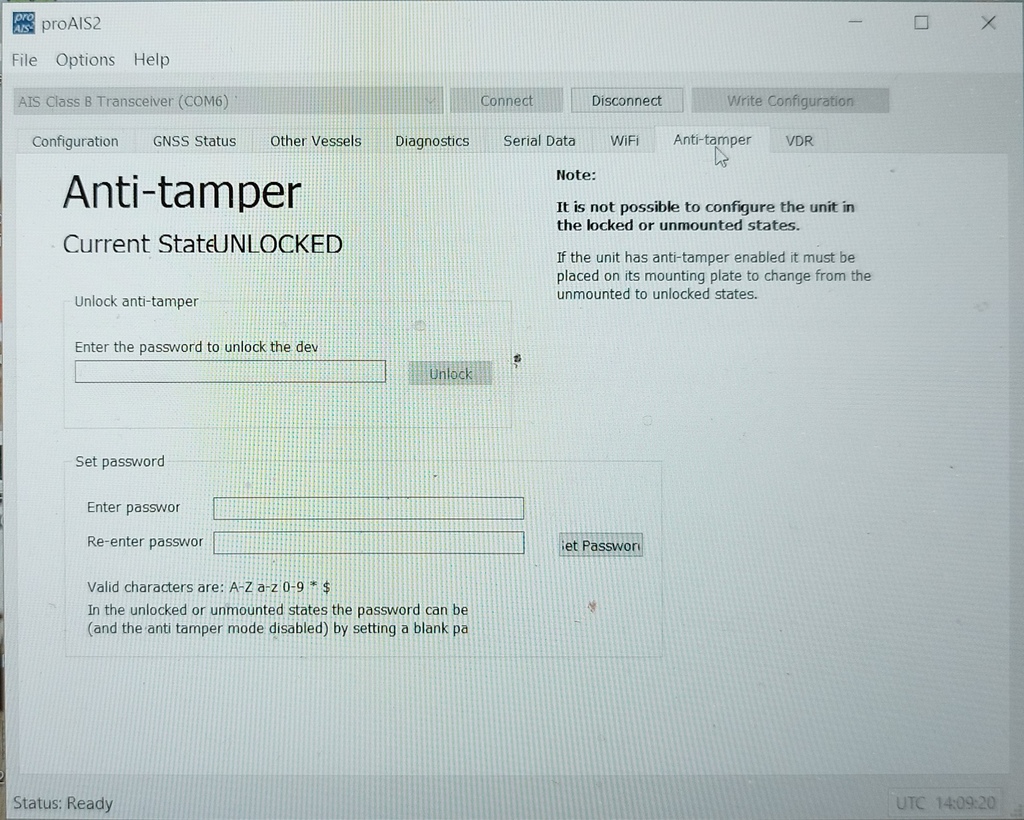The image size is (1024, 820).
Task: Focus the unlock password input field
Action: 230,371
